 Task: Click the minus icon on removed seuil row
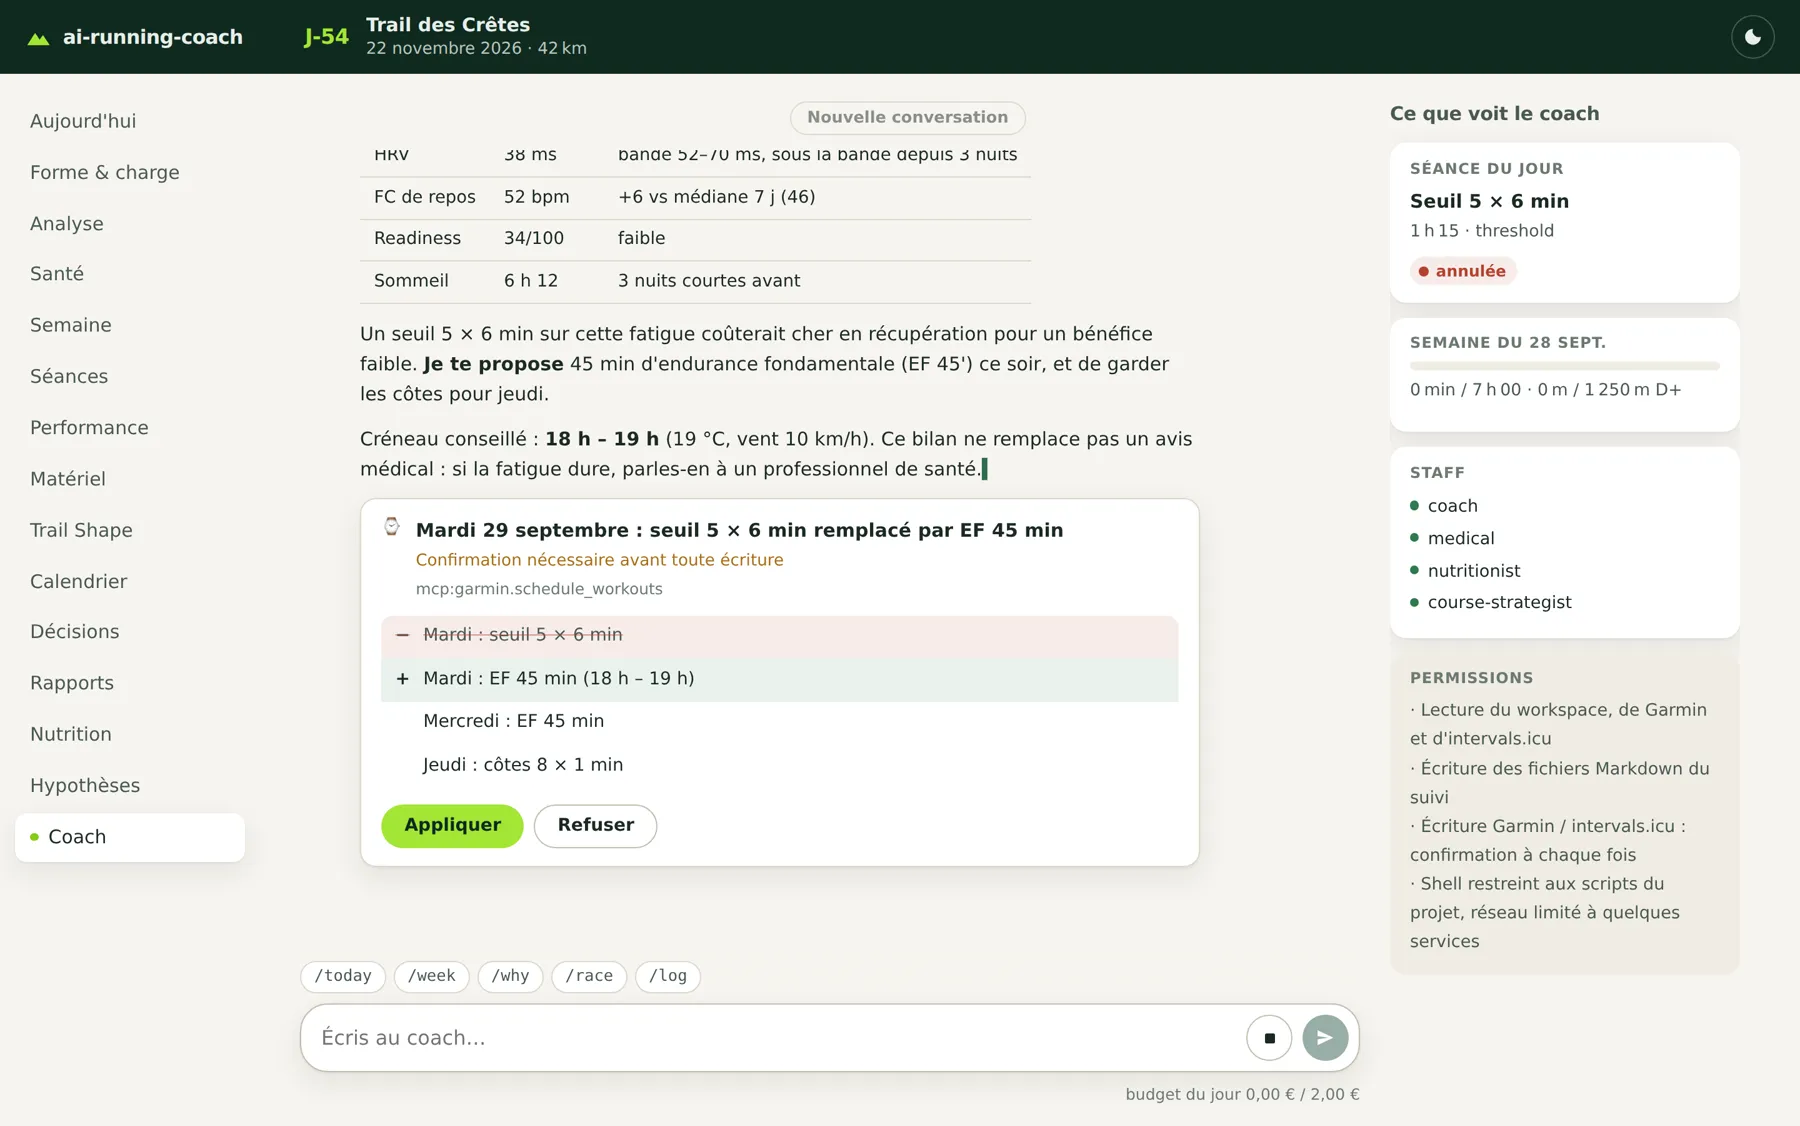[x=402, y=635]
